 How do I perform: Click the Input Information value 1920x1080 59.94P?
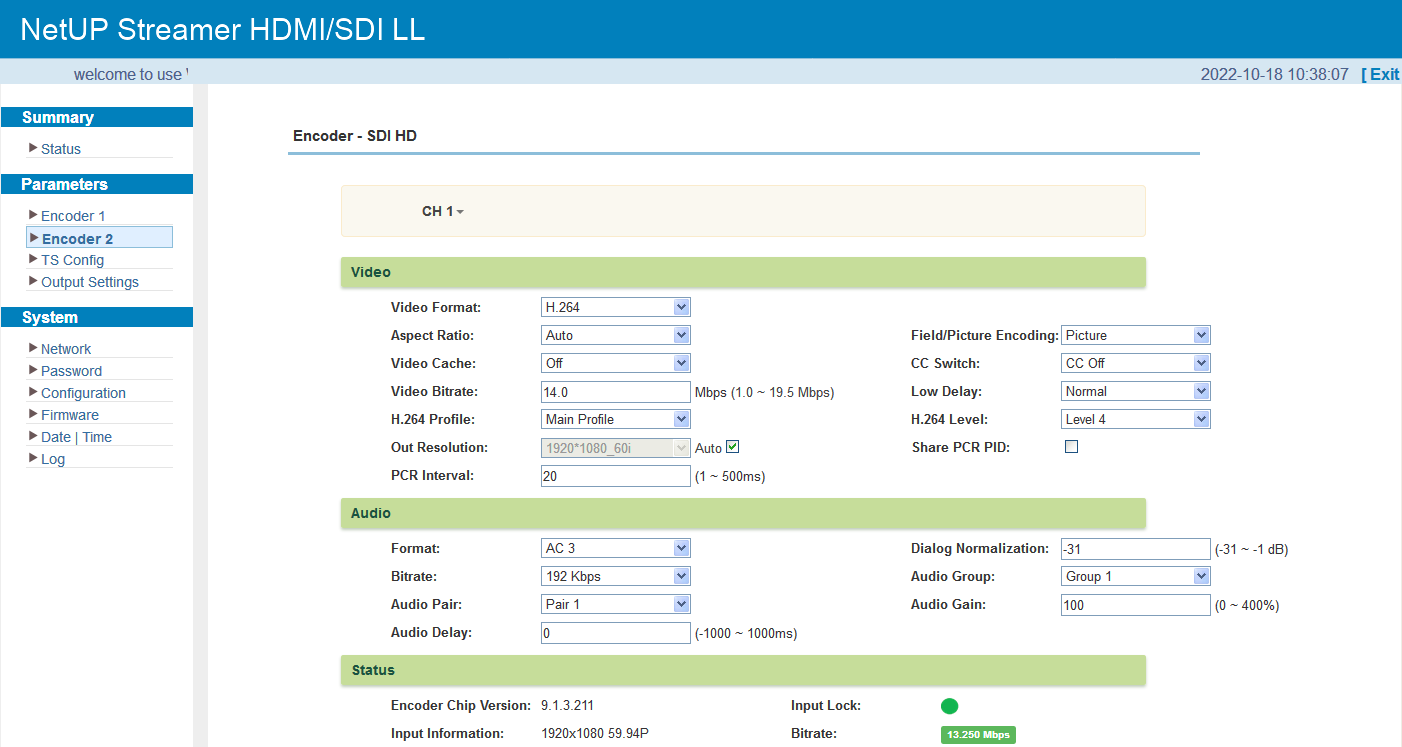(595, 734)
